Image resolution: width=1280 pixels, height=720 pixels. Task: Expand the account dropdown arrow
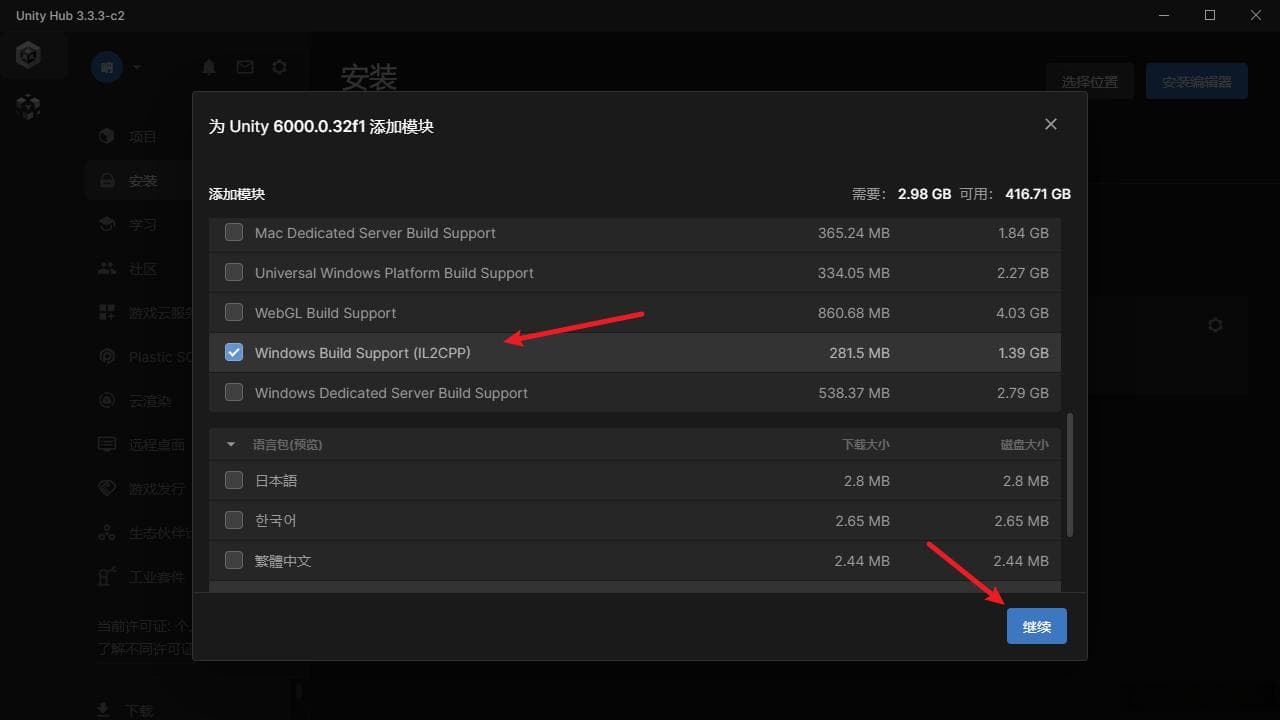tap(136, 68)
